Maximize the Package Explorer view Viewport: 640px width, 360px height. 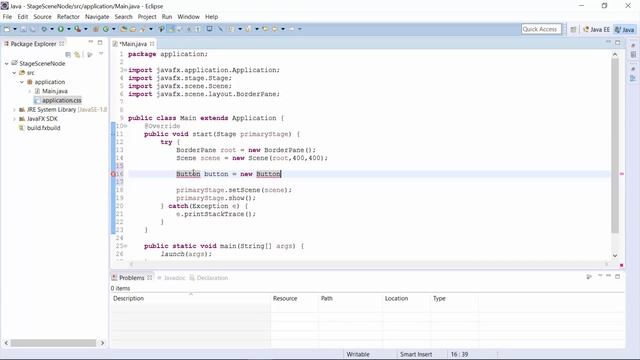100,42
